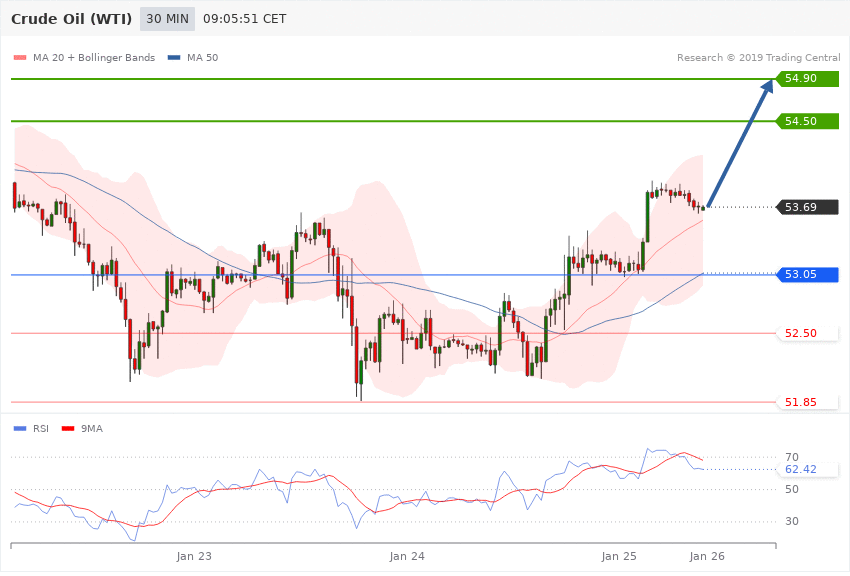Click the Jan 25 date axis label

619,556
